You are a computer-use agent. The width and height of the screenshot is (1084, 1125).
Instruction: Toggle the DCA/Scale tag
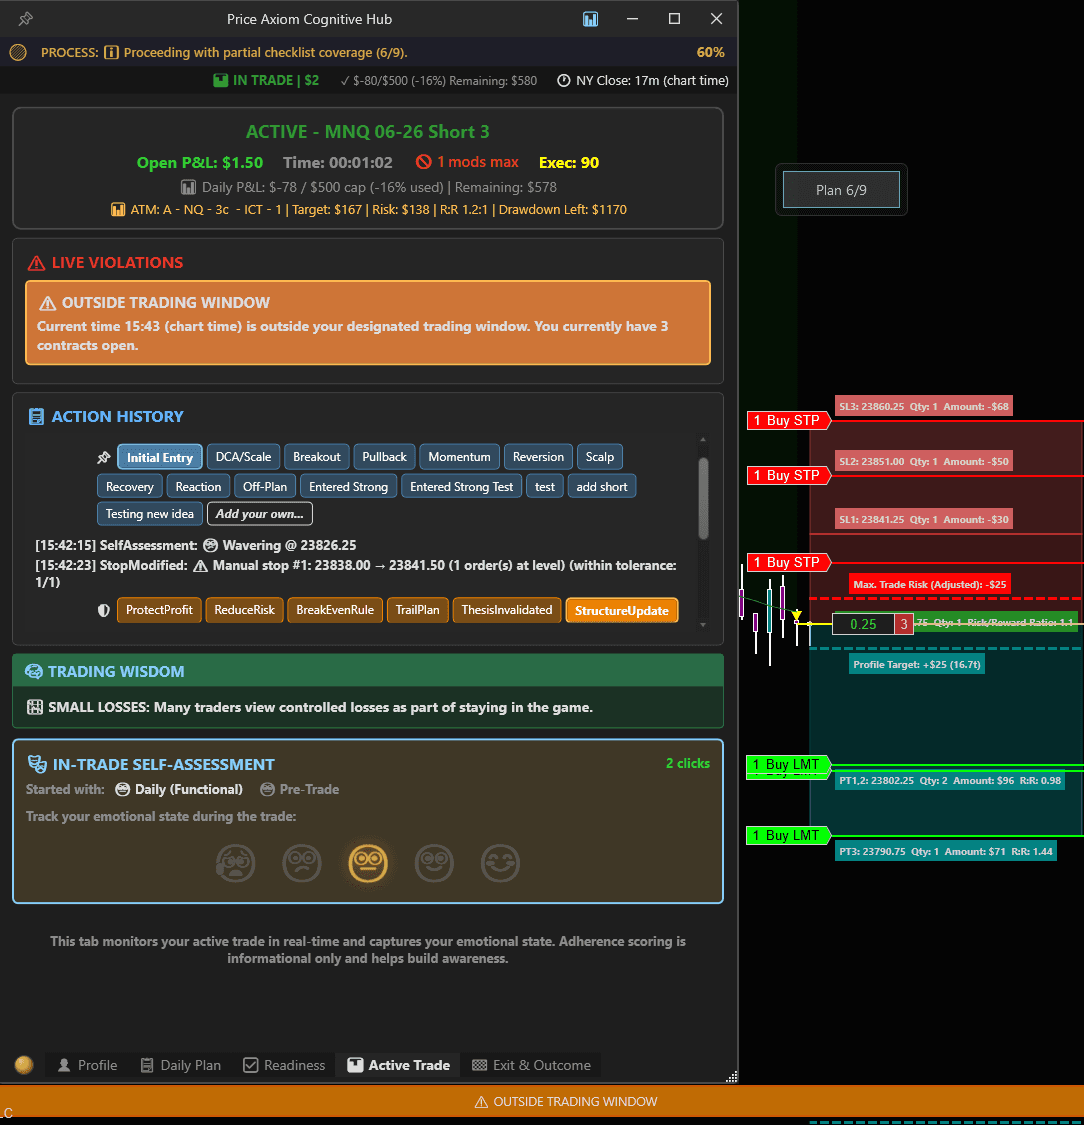click(243, 456)
